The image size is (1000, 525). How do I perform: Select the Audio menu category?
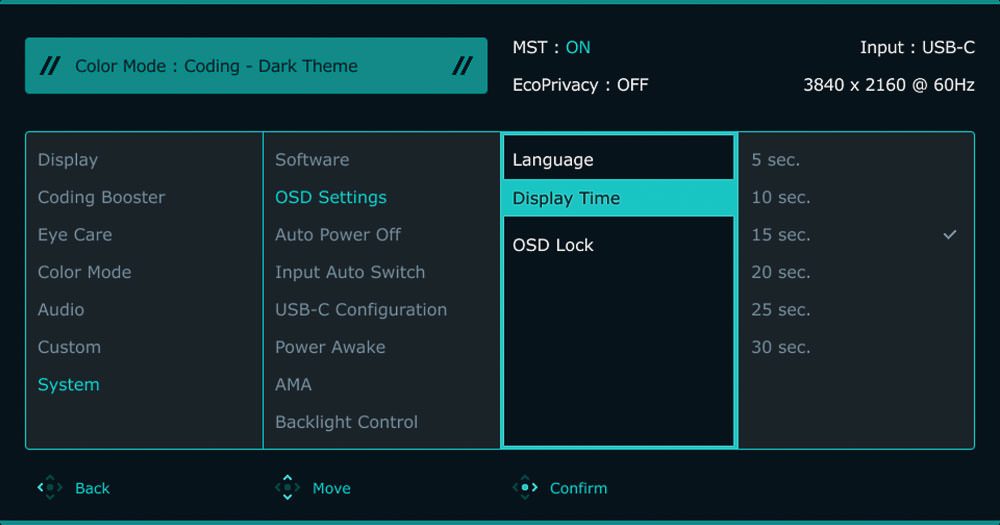click(x=61, y=310)
